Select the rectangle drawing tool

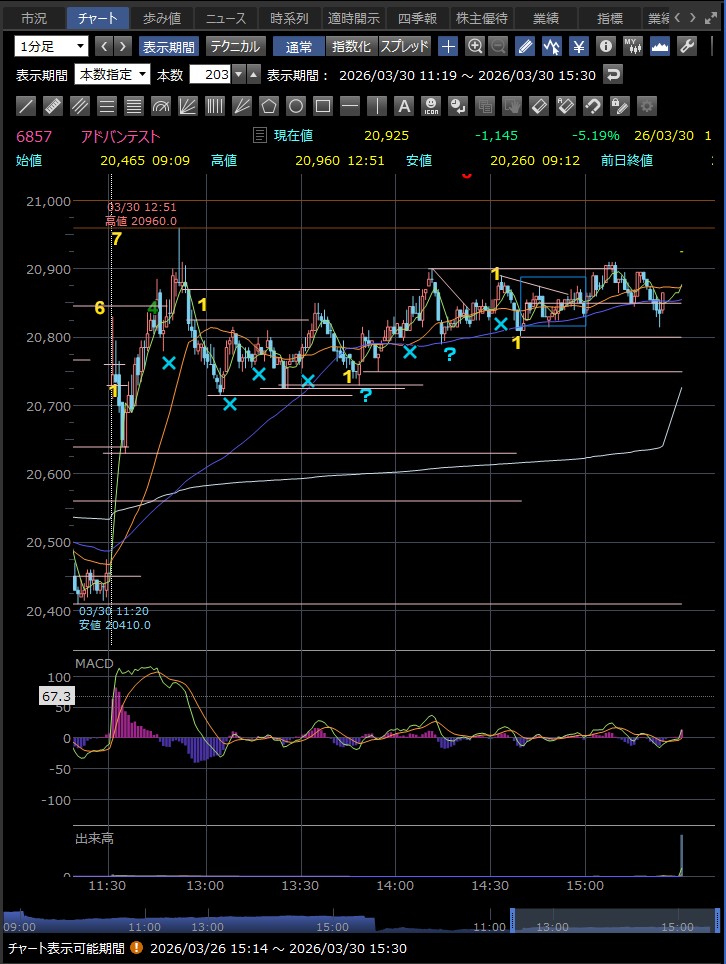tap(322, 106)
